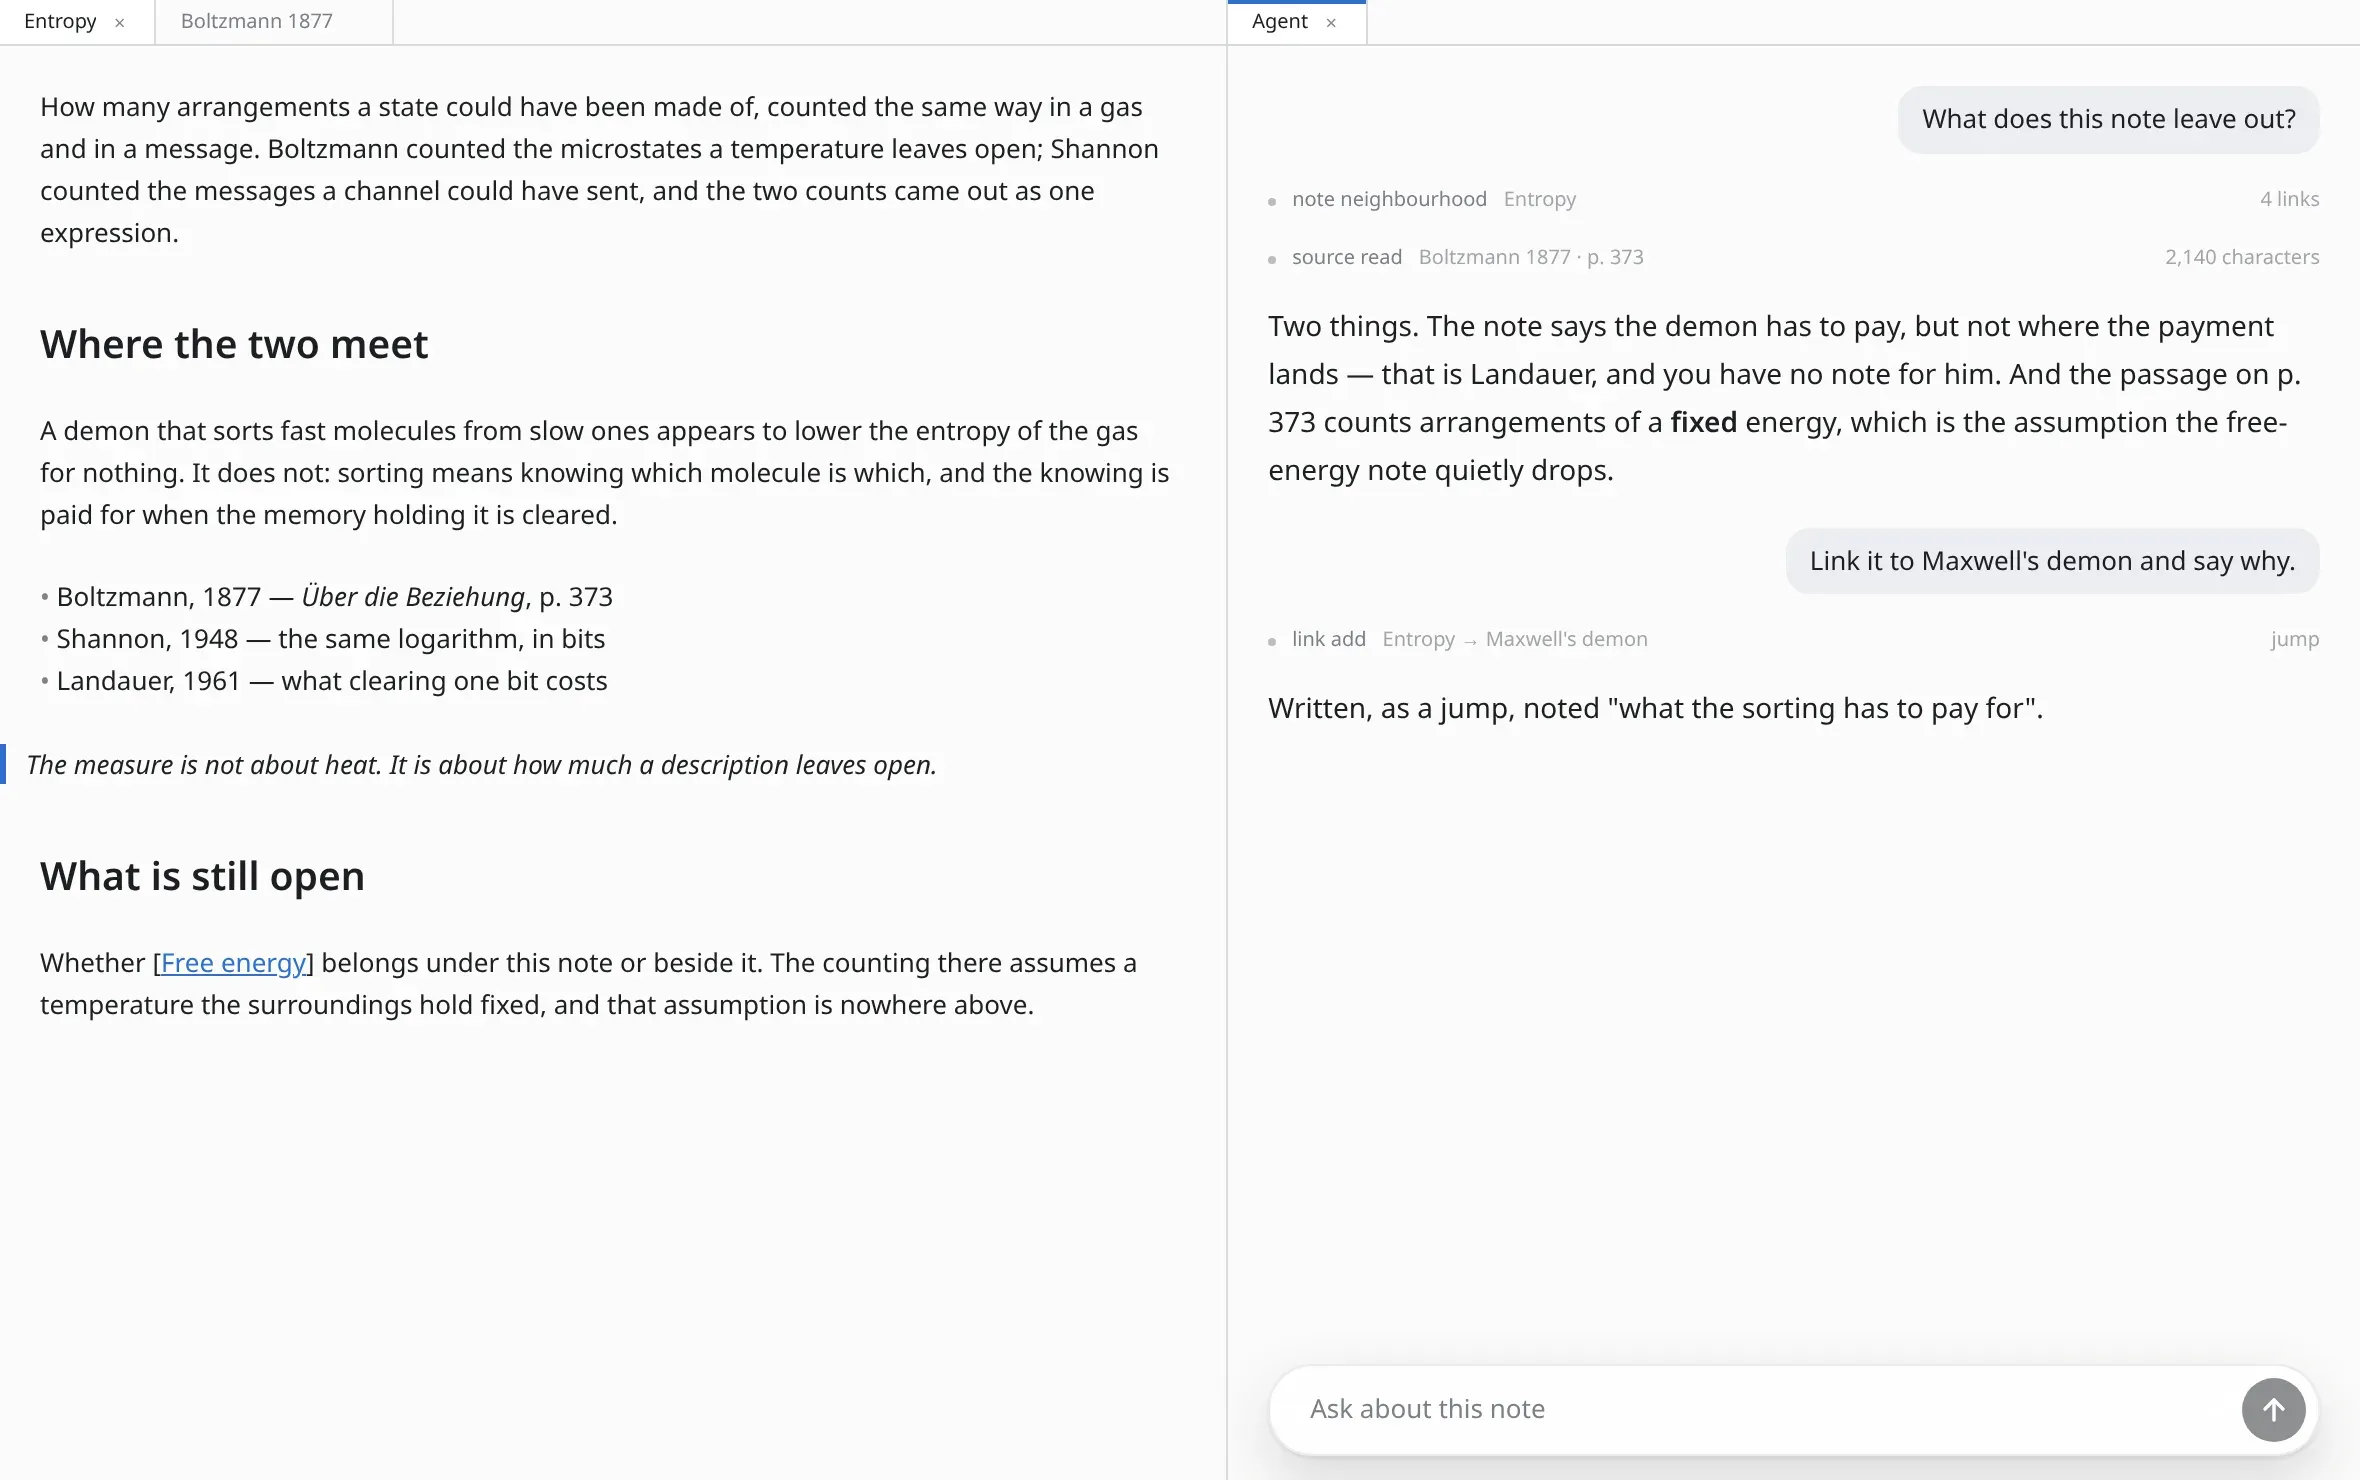The height and width of the screenshot is (1480, 2360).
Task: Select the Agent panel tab
Action: [1279, 21]
